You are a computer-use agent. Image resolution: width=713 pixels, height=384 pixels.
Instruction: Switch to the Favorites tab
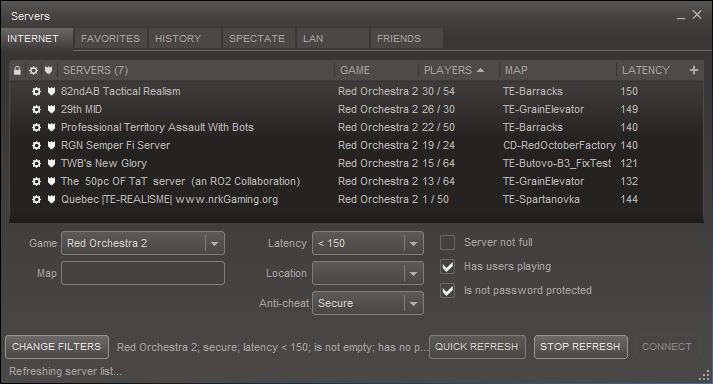[110, 39]
